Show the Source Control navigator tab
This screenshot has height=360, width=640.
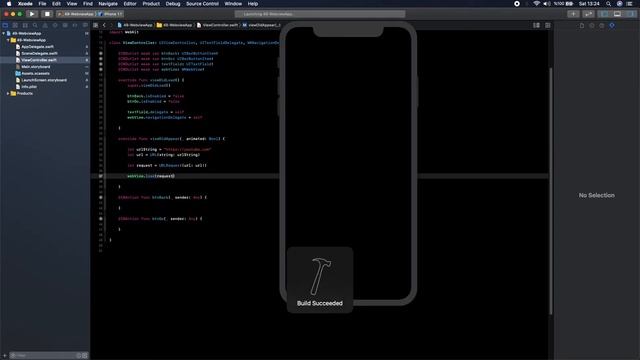tap(15, 25)
